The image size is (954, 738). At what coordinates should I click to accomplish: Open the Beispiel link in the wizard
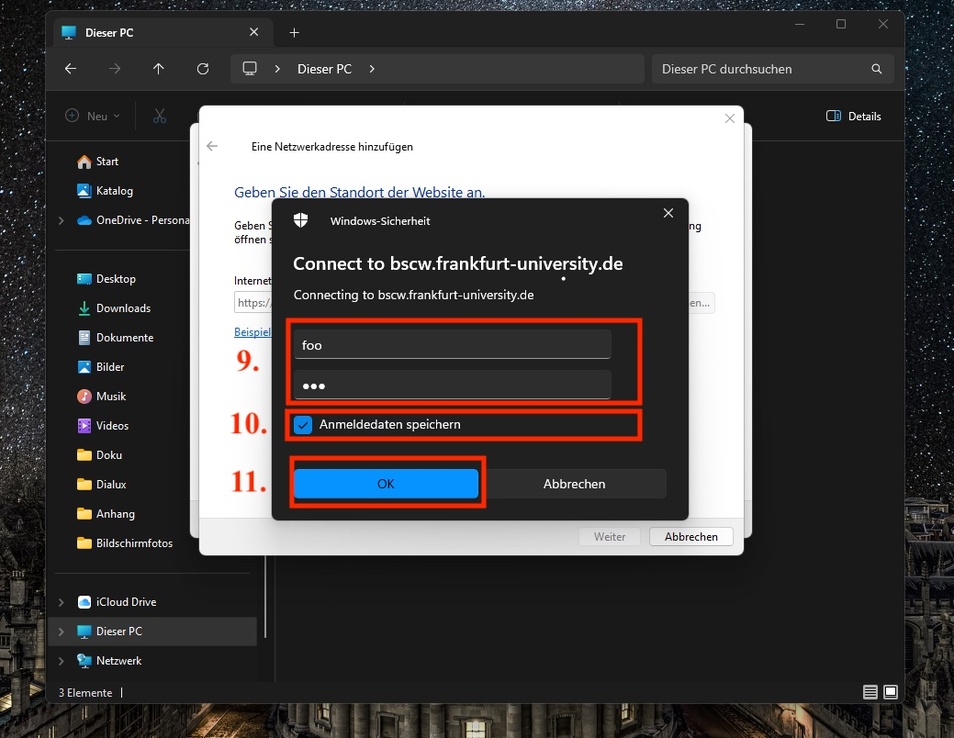point(252,332)
